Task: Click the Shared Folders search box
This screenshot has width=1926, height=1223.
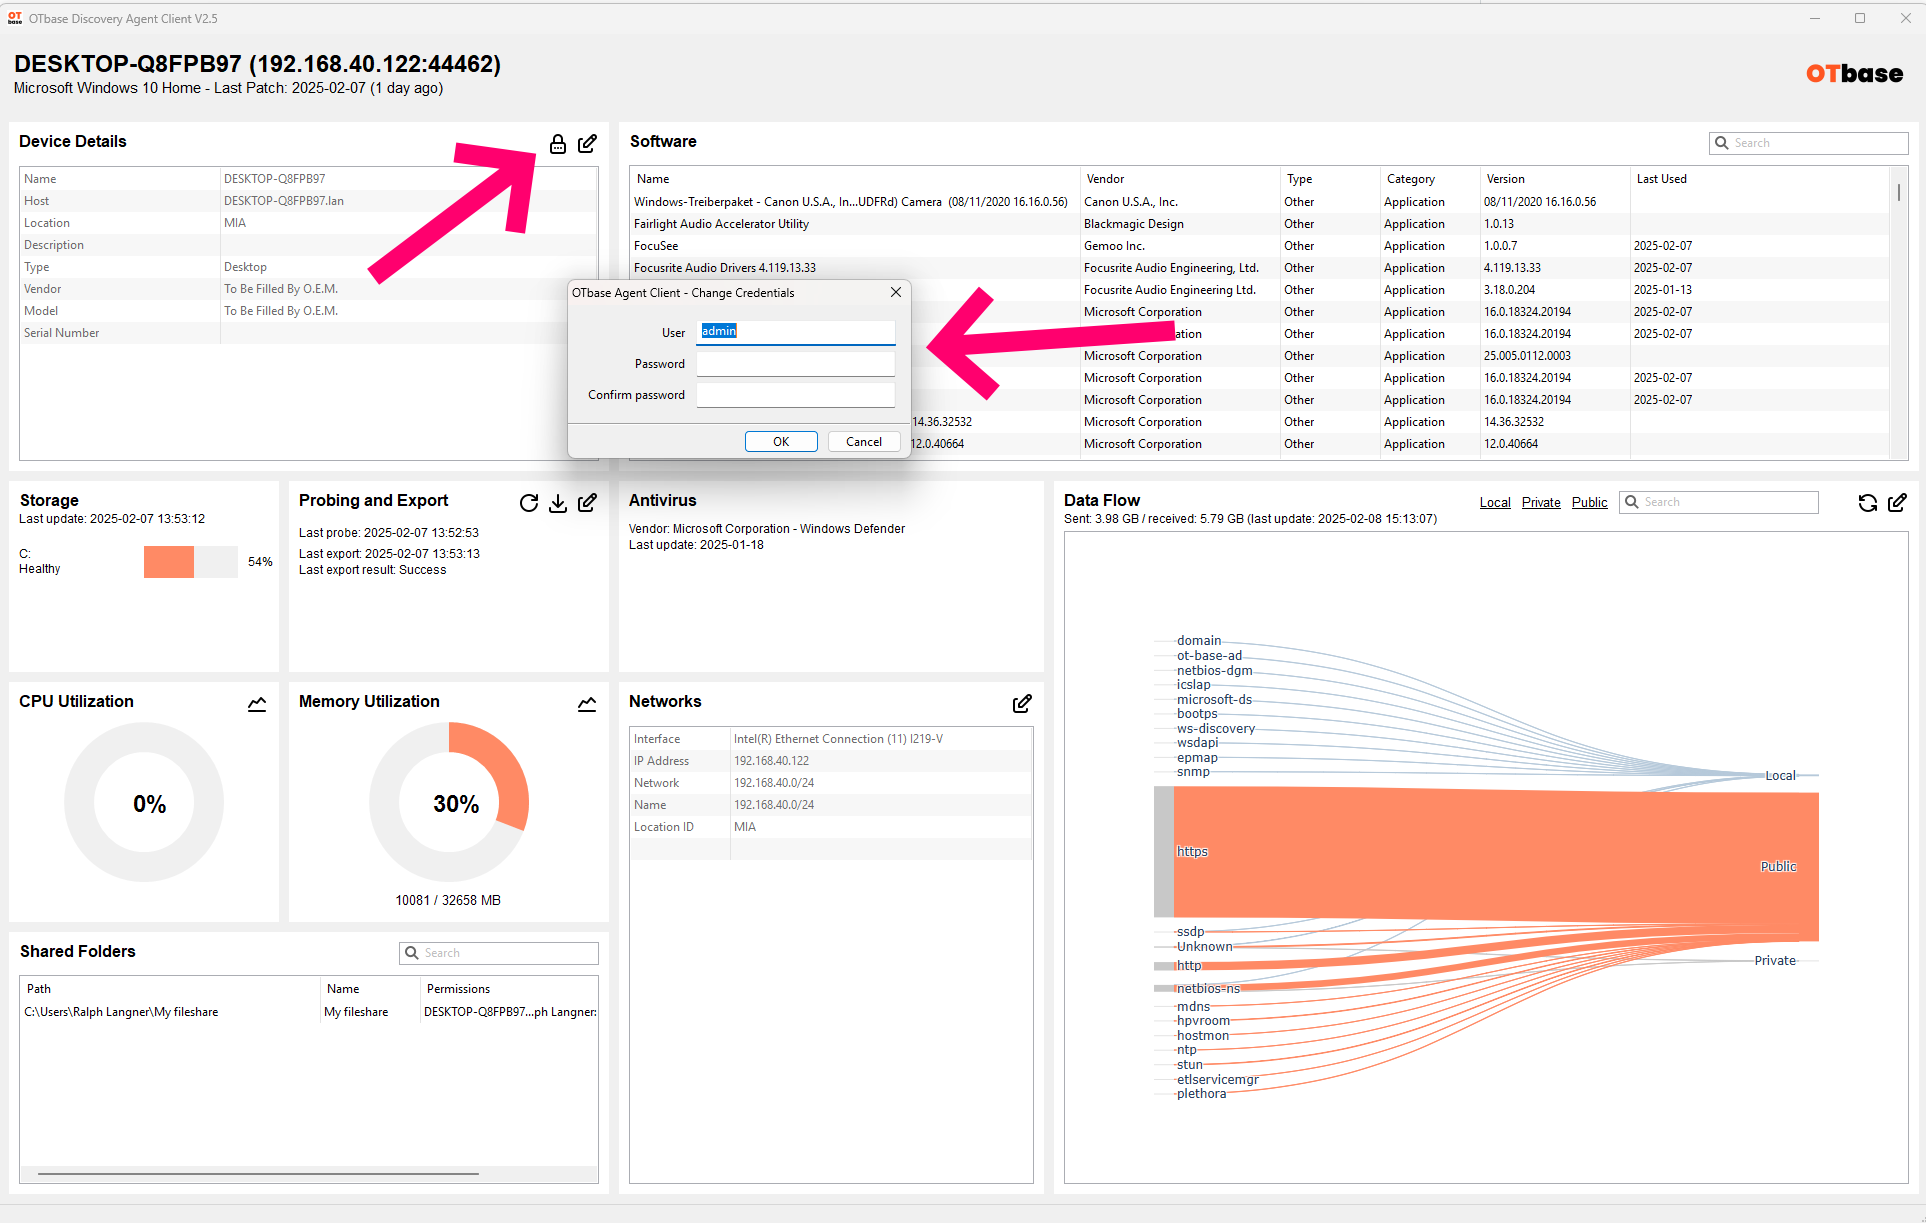Action: point(498,953)
